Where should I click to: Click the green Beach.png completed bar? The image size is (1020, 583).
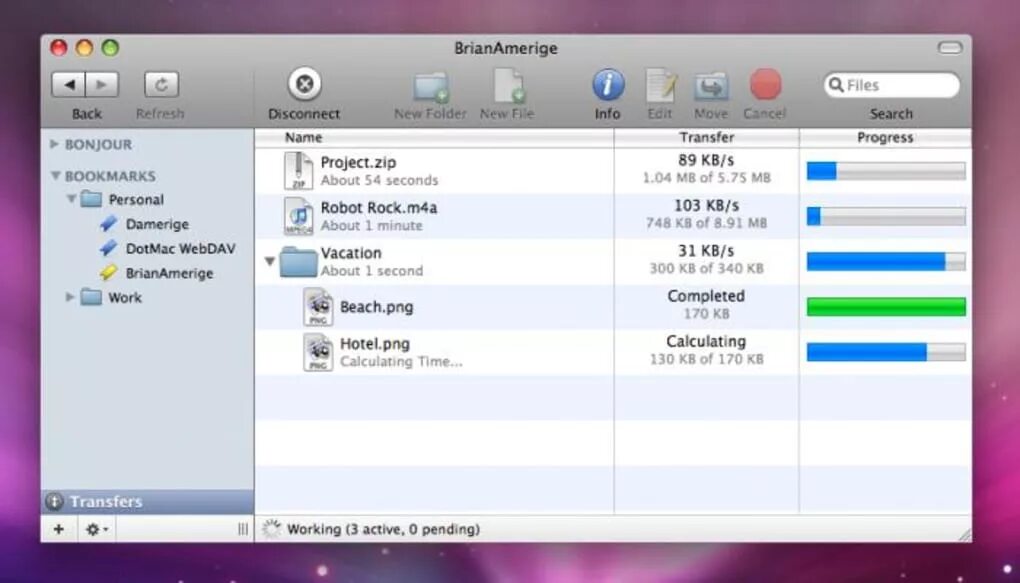pos(886,306)
